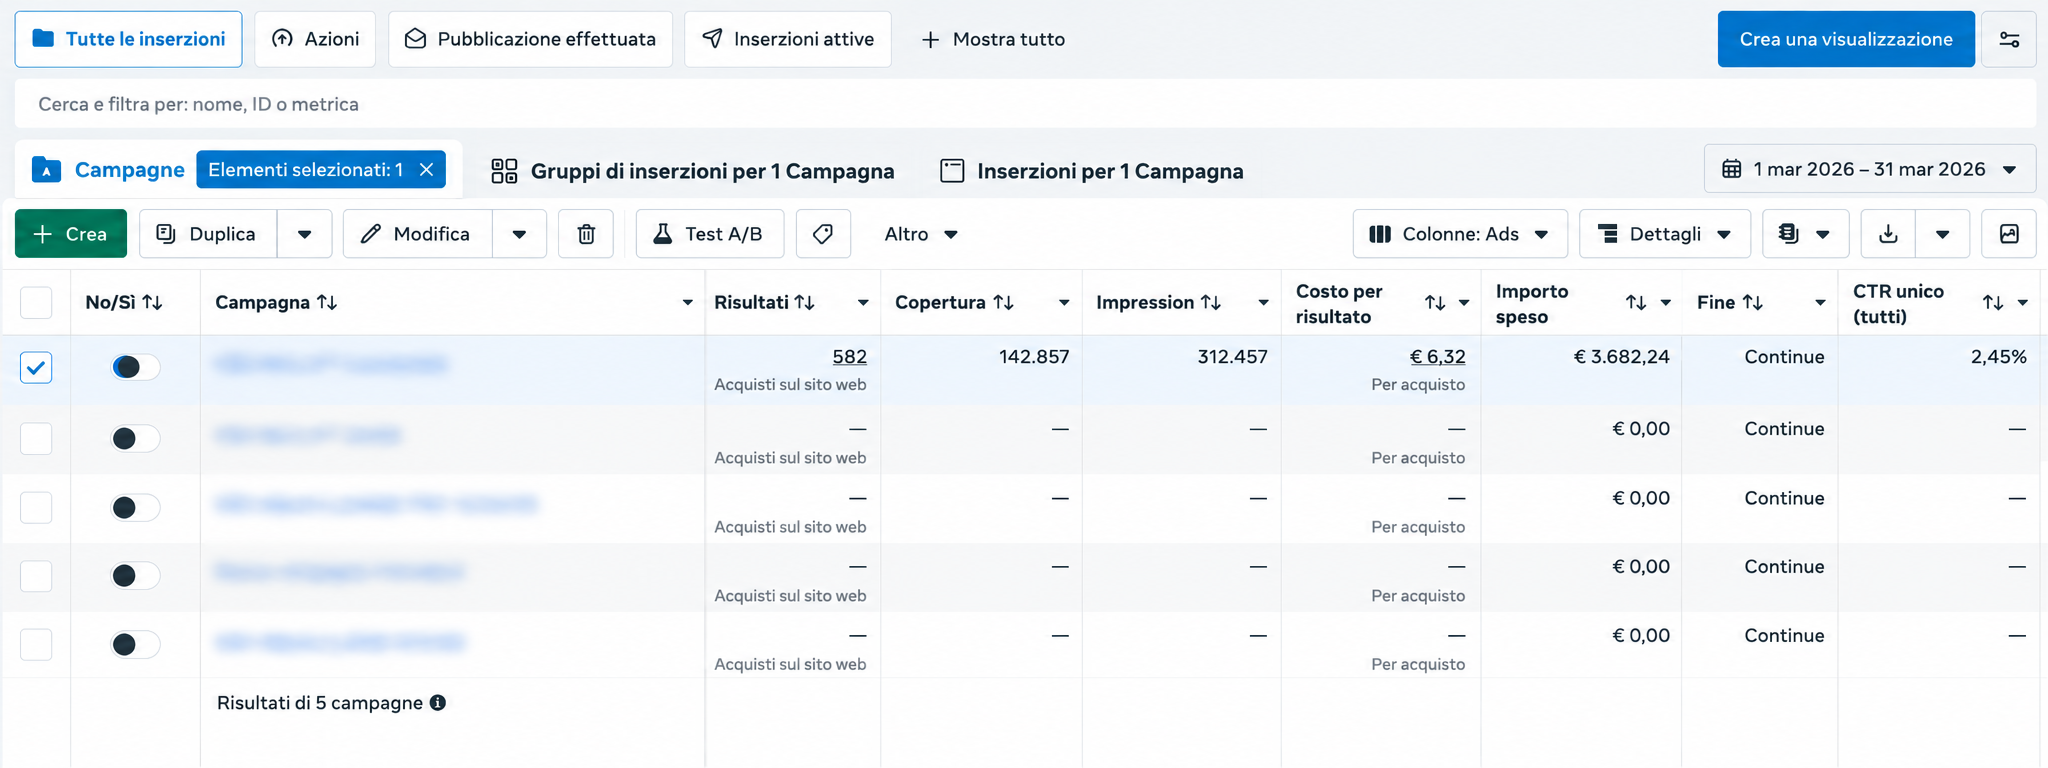Switch on the fourth campaign toggle
Viewport: 2048px width, 768px height.
point(135,575)
